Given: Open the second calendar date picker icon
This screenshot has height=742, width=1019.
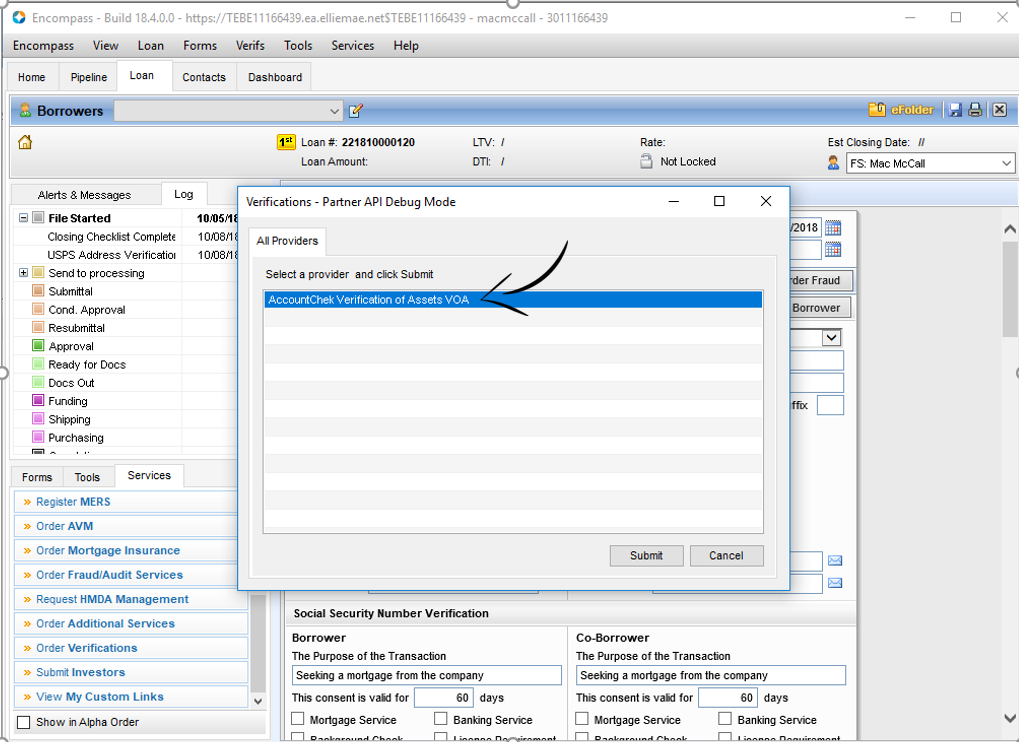Looking at the screenshot, I should coord(833,249).
